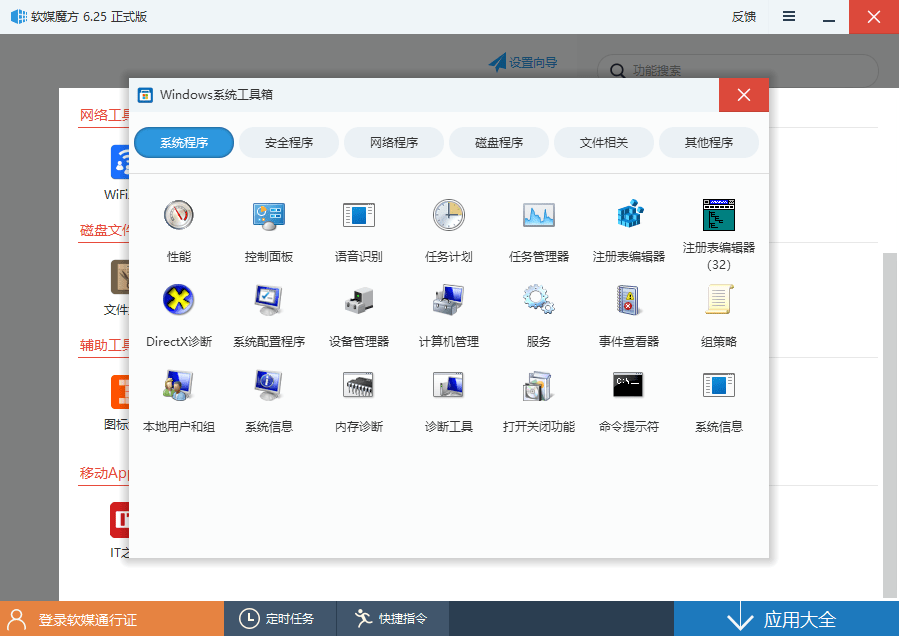The height and width of the screenshot is (636, 899).
Task: Open 组策略 group policy editor
Action: [718, 316]
